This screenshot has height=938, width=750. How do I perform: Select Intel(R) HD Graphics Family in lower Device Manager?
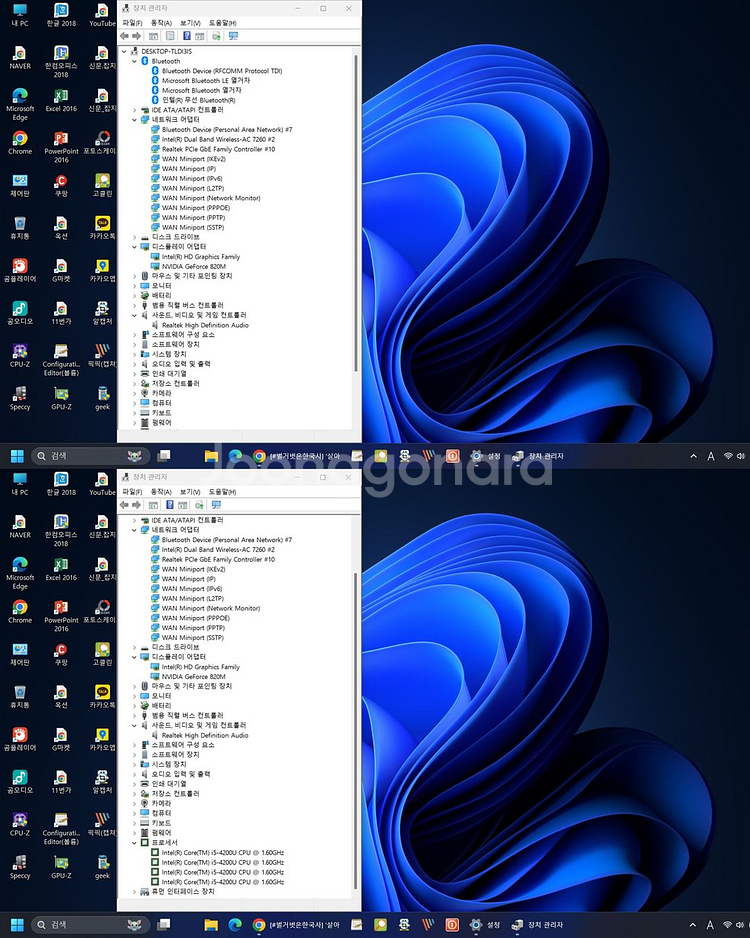tap(200, 666)
